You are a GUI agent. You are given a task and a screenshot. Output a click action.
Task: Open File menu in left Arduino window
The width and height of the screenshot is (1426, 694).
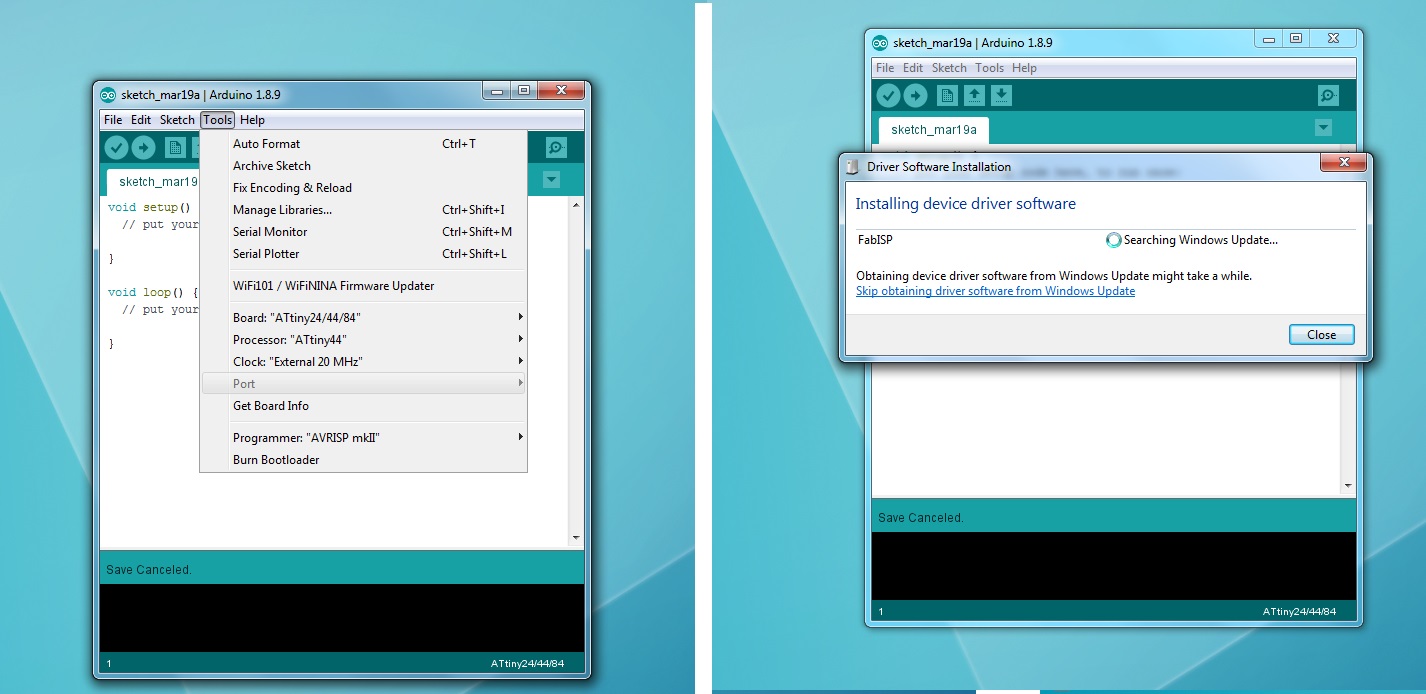(113, 120)
